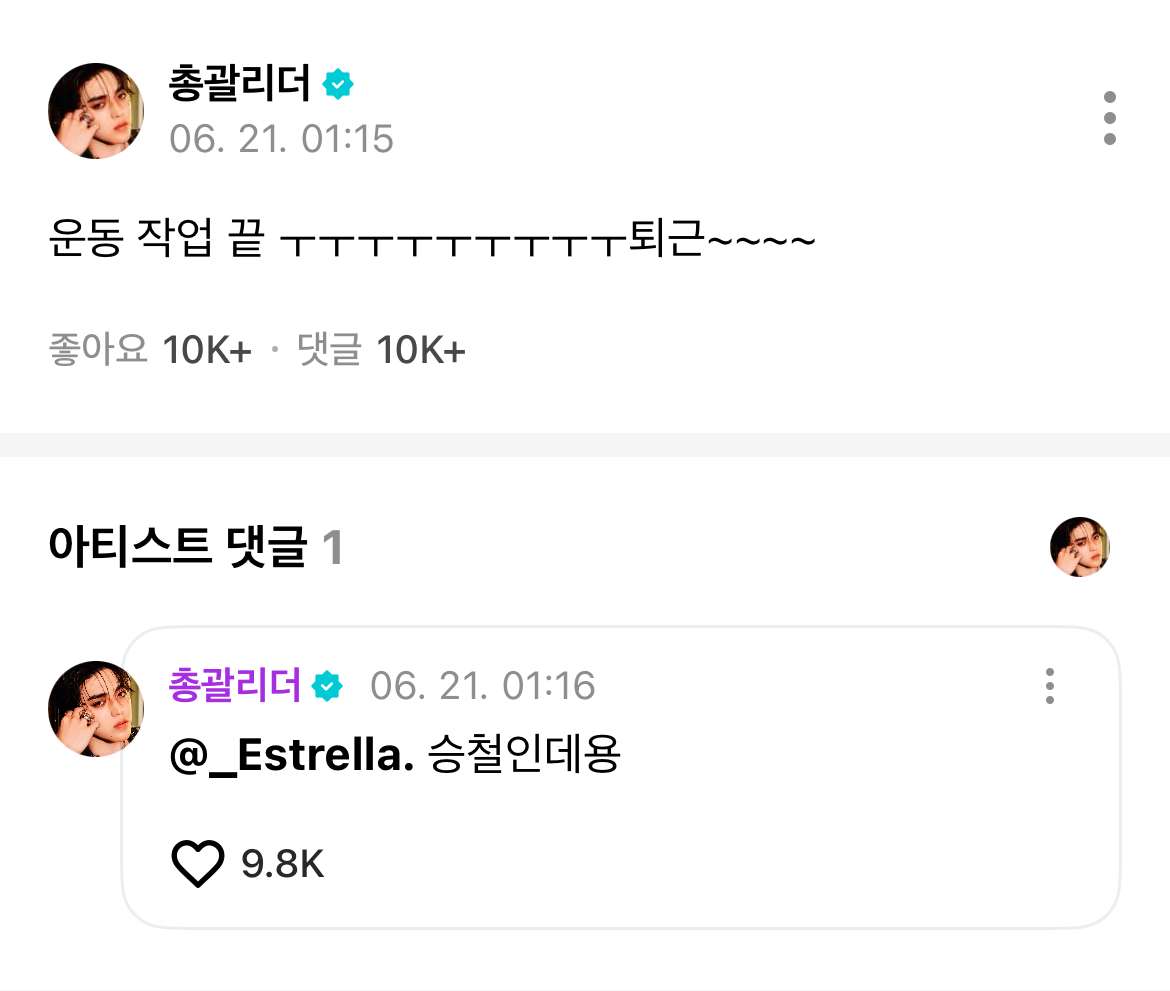Open the artist comment's three-dot menu
The width and height of the screenshot is (1170, 991).
pyautogui.click(x=1049, y=686)
